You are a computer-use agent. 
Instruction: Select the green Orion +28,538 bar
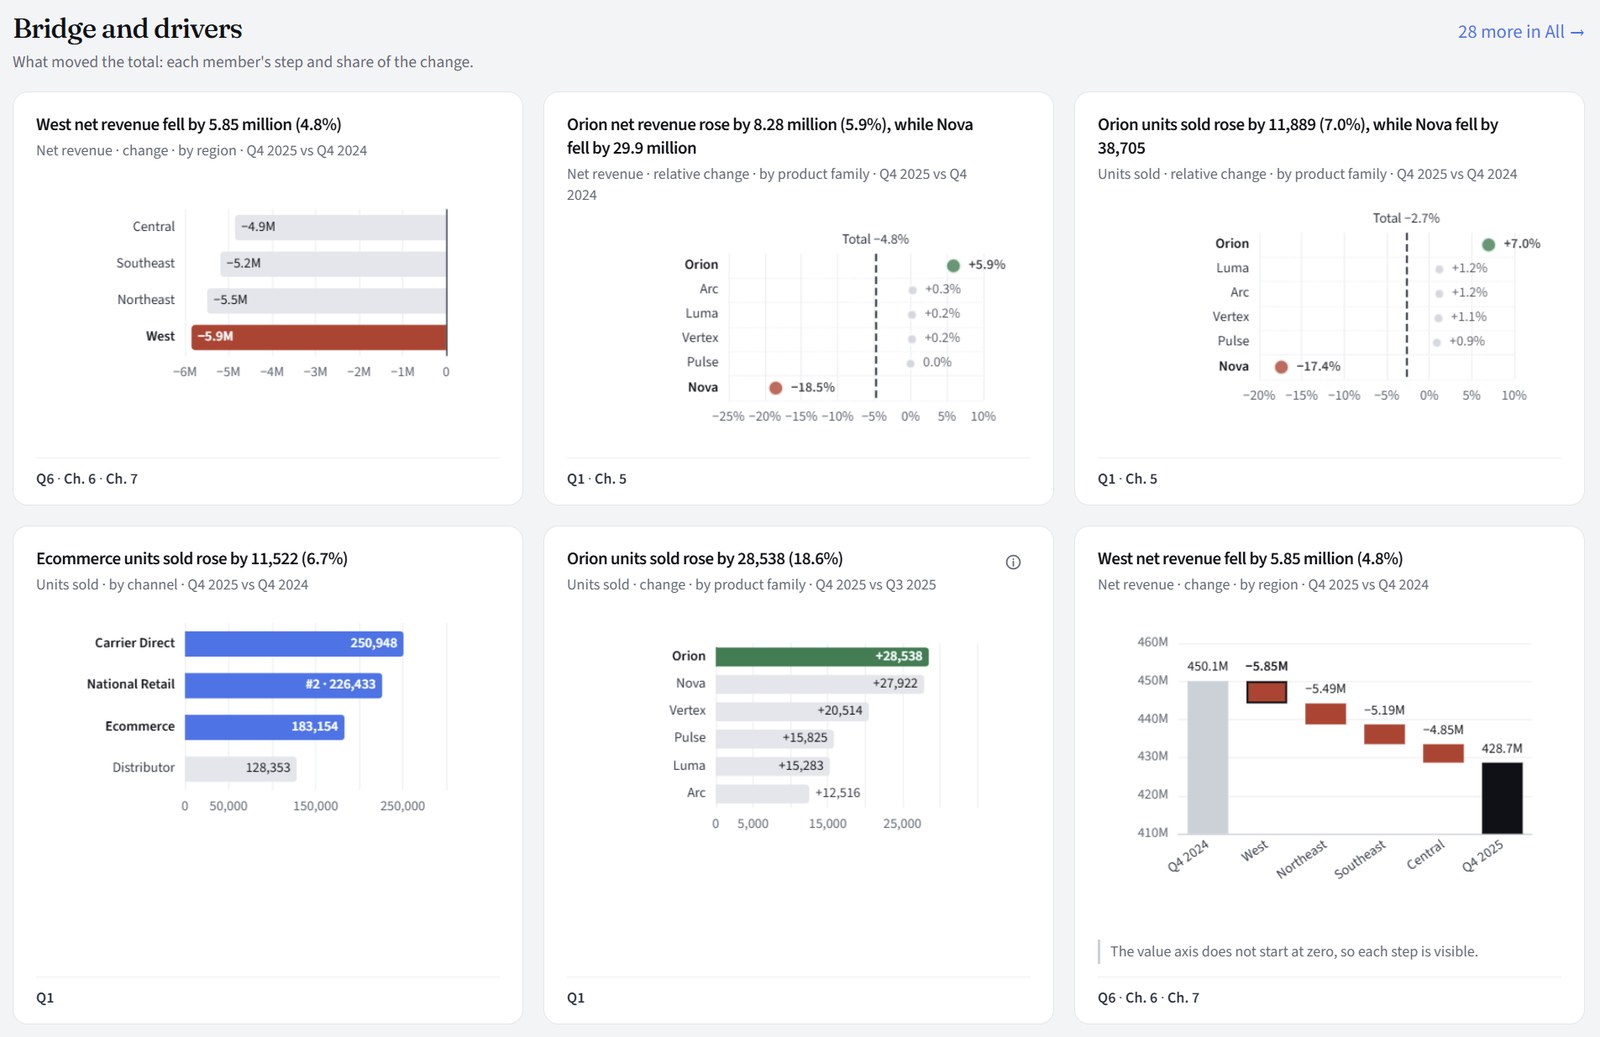click(x=822, y=657)
